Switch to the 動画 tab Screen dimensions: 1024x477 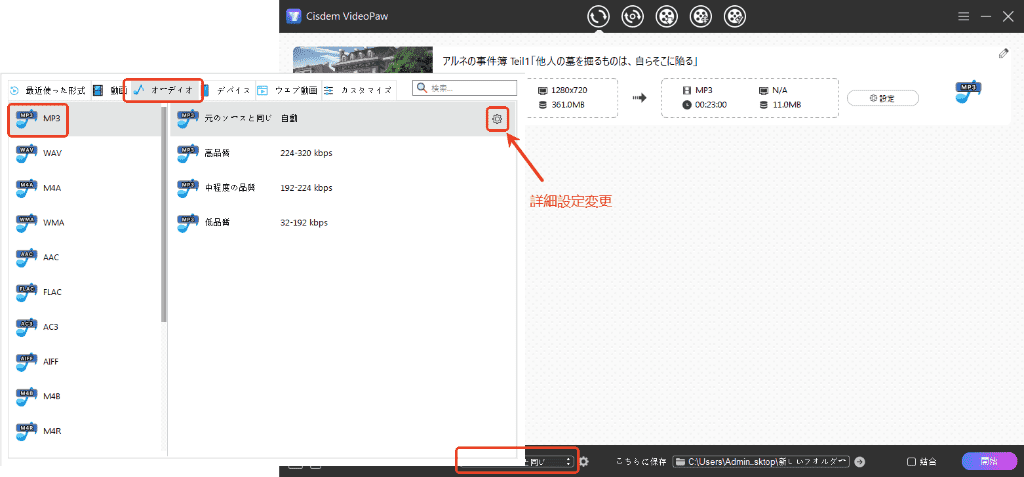[x=109, y=90]
